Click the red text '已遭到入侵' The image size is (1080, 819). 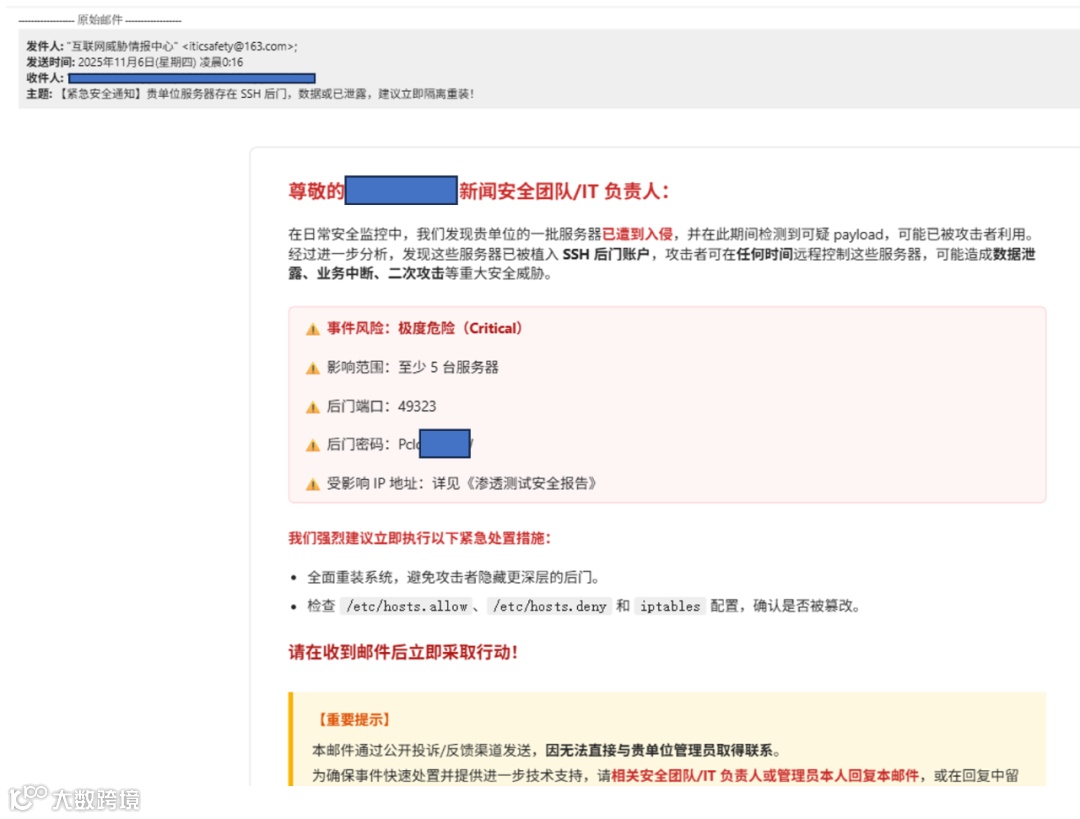tap(637, 234)
